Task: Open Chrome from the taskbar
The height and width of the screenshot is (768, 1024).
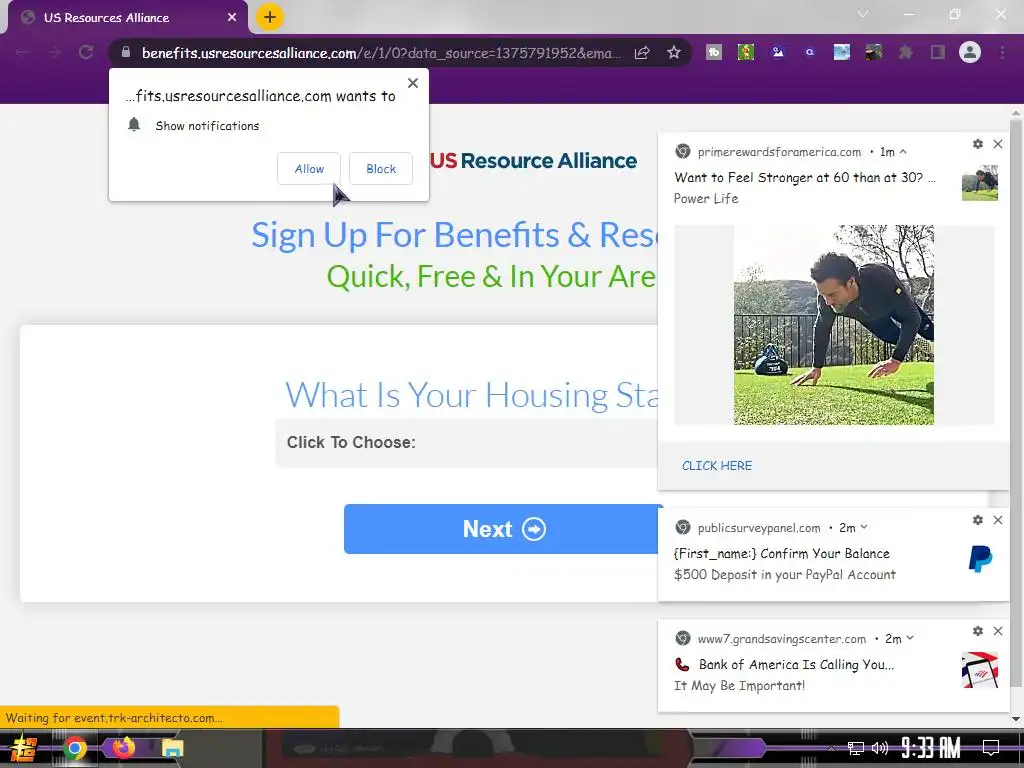Action: [x=74, y=748]
